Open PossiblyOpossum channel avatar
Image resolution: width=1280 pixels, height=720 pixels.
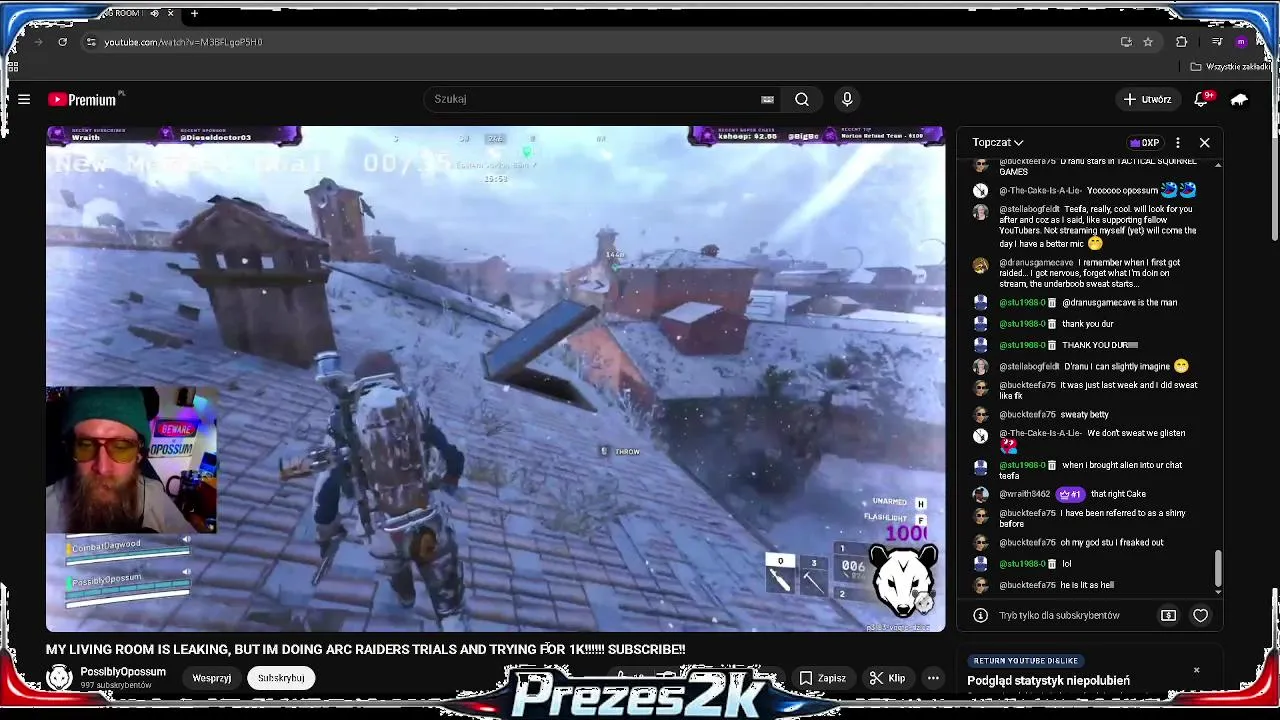click(59, 677)
